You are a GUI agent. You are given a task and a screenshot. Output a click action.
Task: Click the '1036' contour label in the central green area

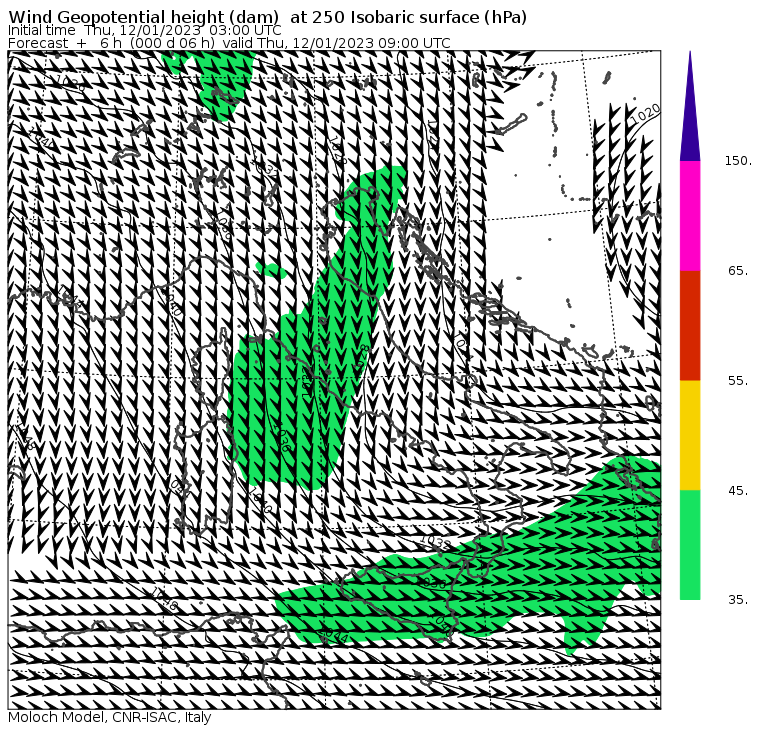(281, 436)
